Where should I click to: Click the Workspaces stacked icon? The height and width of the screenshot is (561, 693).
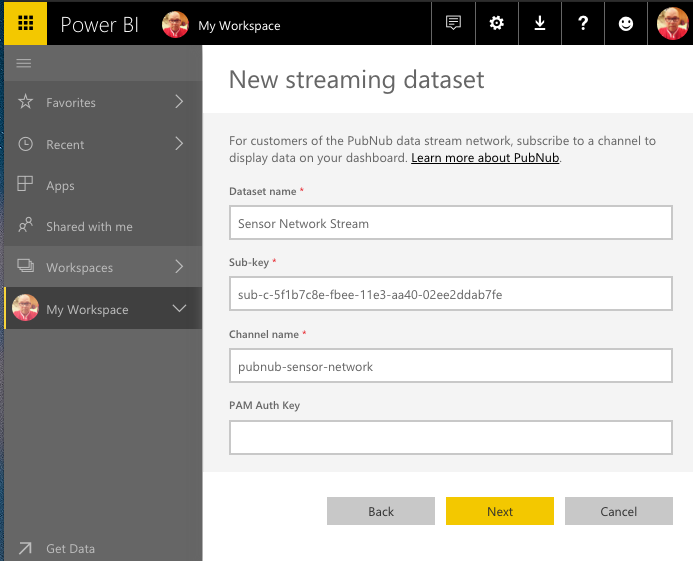25,266
